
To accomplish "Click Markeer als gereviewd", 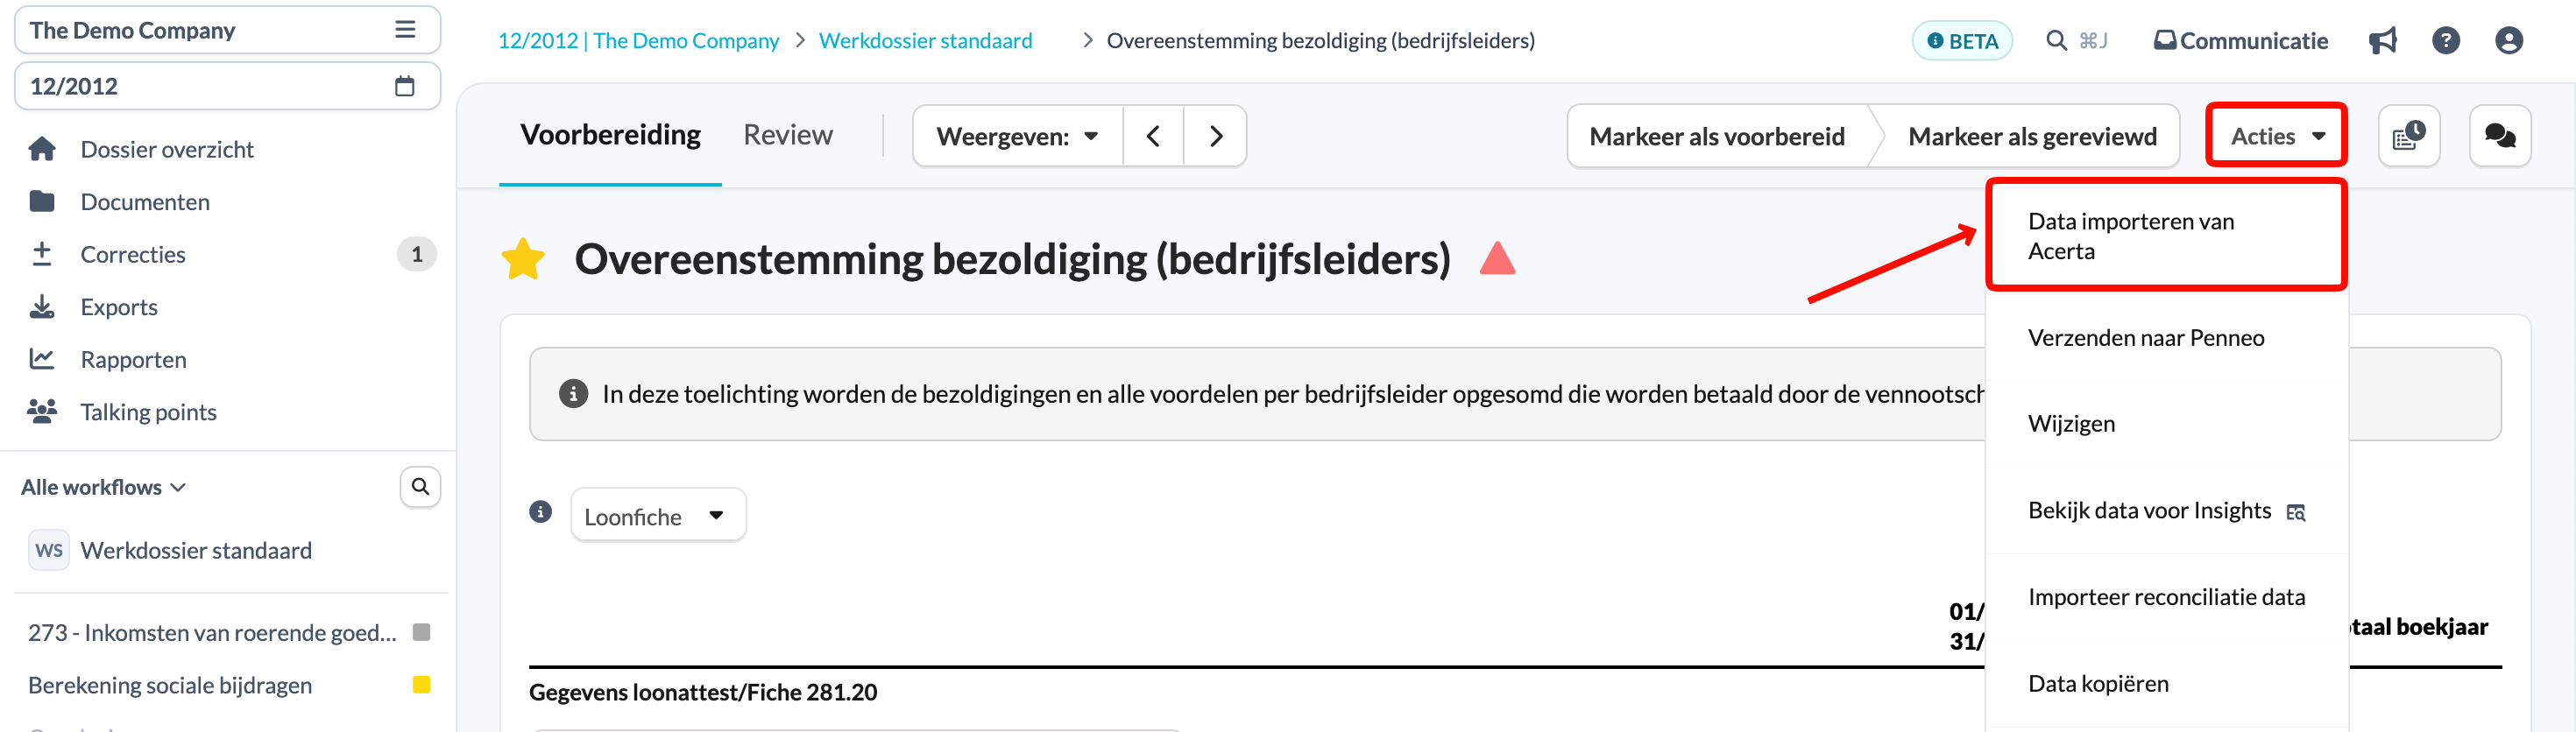I will [2031, 136].
